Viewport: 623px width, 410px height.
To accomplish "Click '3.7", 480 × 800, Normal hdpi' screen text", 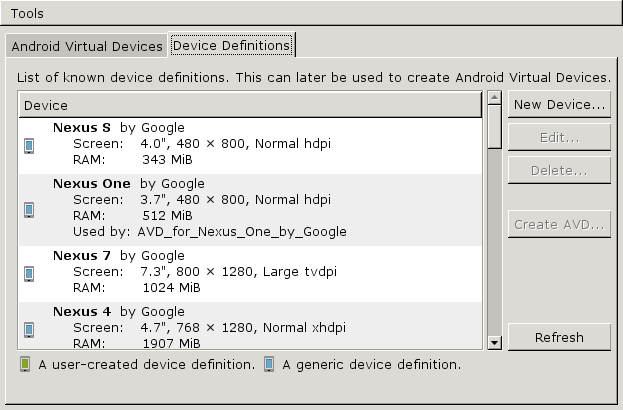I will pos(236,199).
